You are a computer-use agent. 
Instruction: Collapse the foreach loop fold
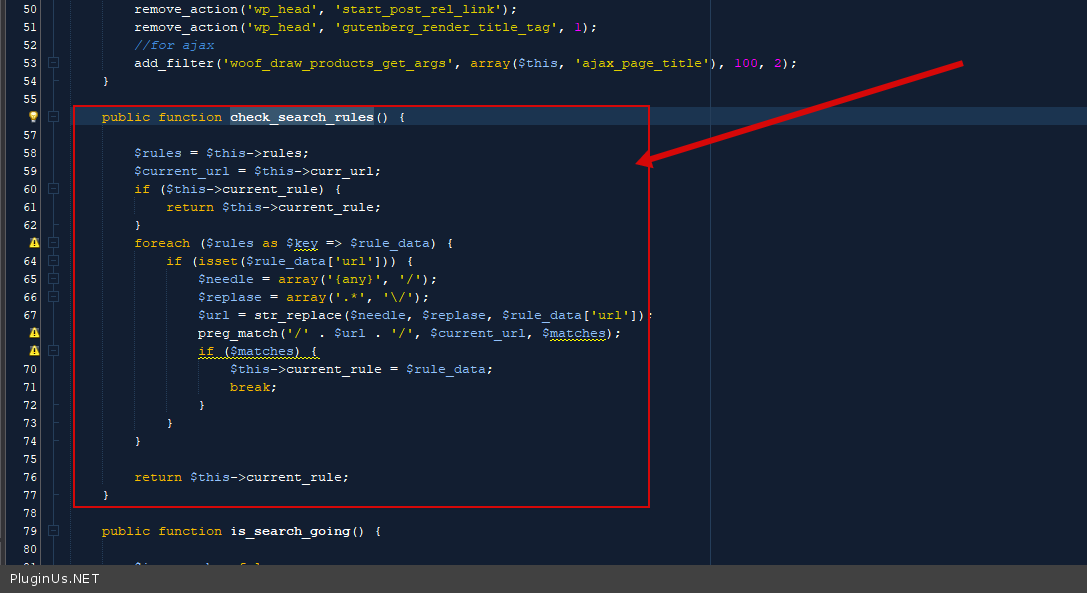pyautogui.click(x=53, y=243)
